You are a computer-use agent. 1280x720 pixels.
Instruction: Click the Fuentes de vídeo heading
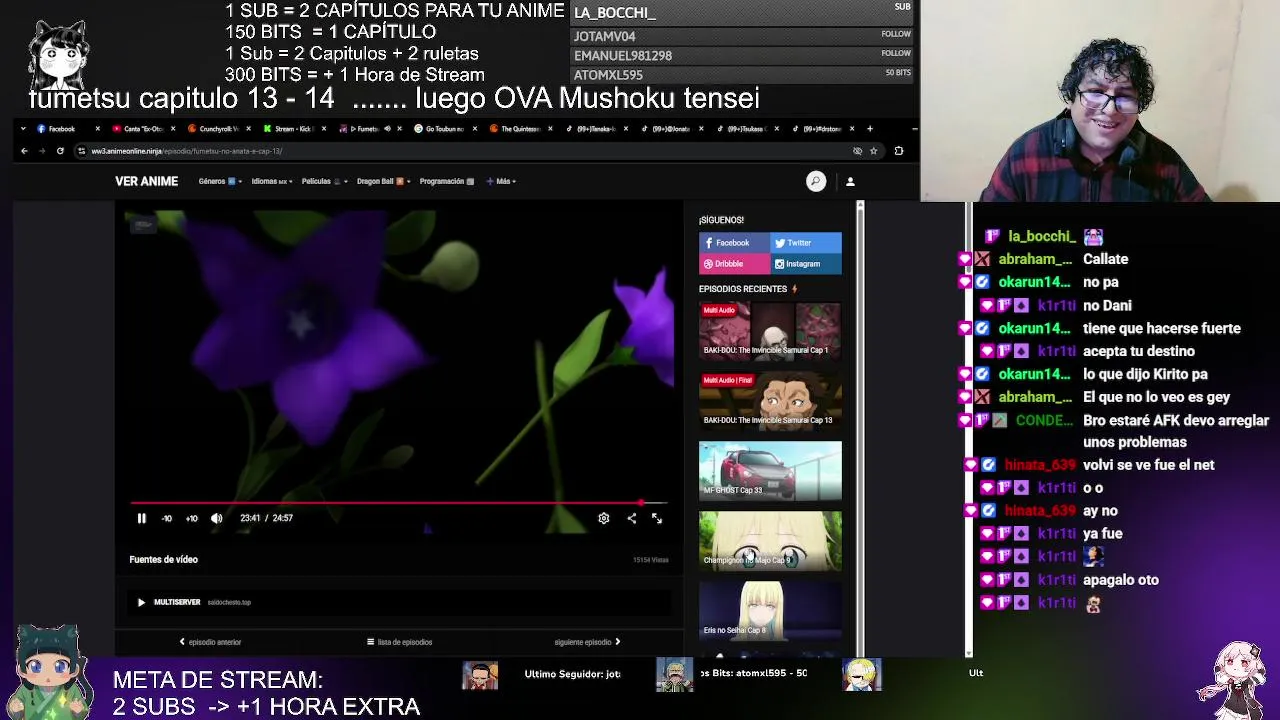click(x=163, y=560)
